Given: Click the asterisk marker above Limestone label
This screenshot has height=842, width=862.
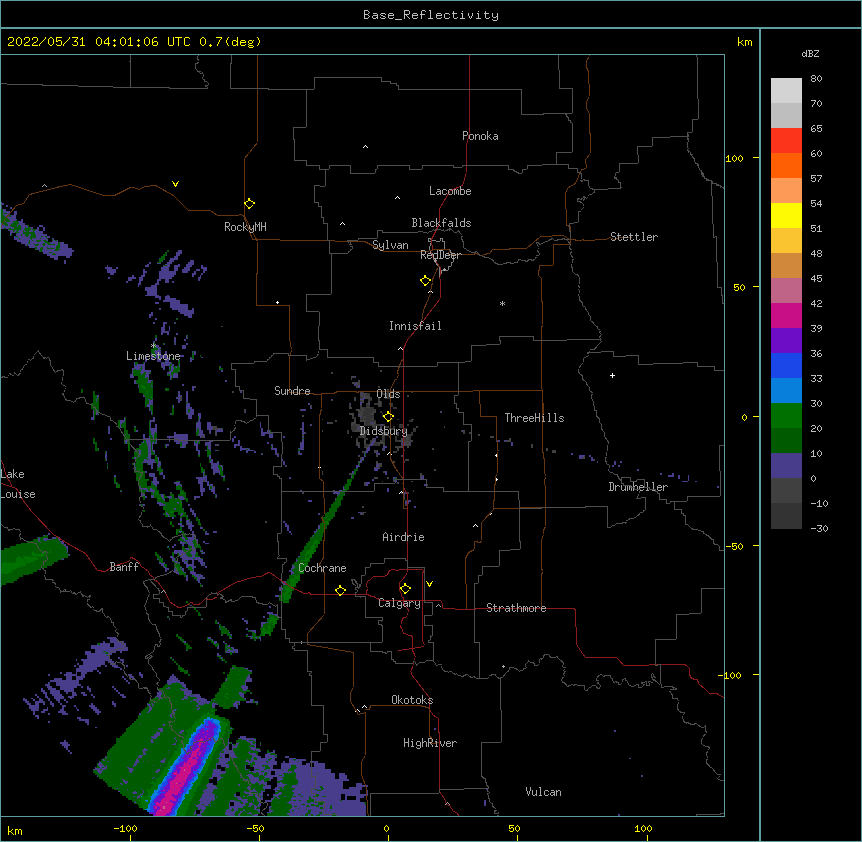Looking at the screenshot, I should coord(153,346).
